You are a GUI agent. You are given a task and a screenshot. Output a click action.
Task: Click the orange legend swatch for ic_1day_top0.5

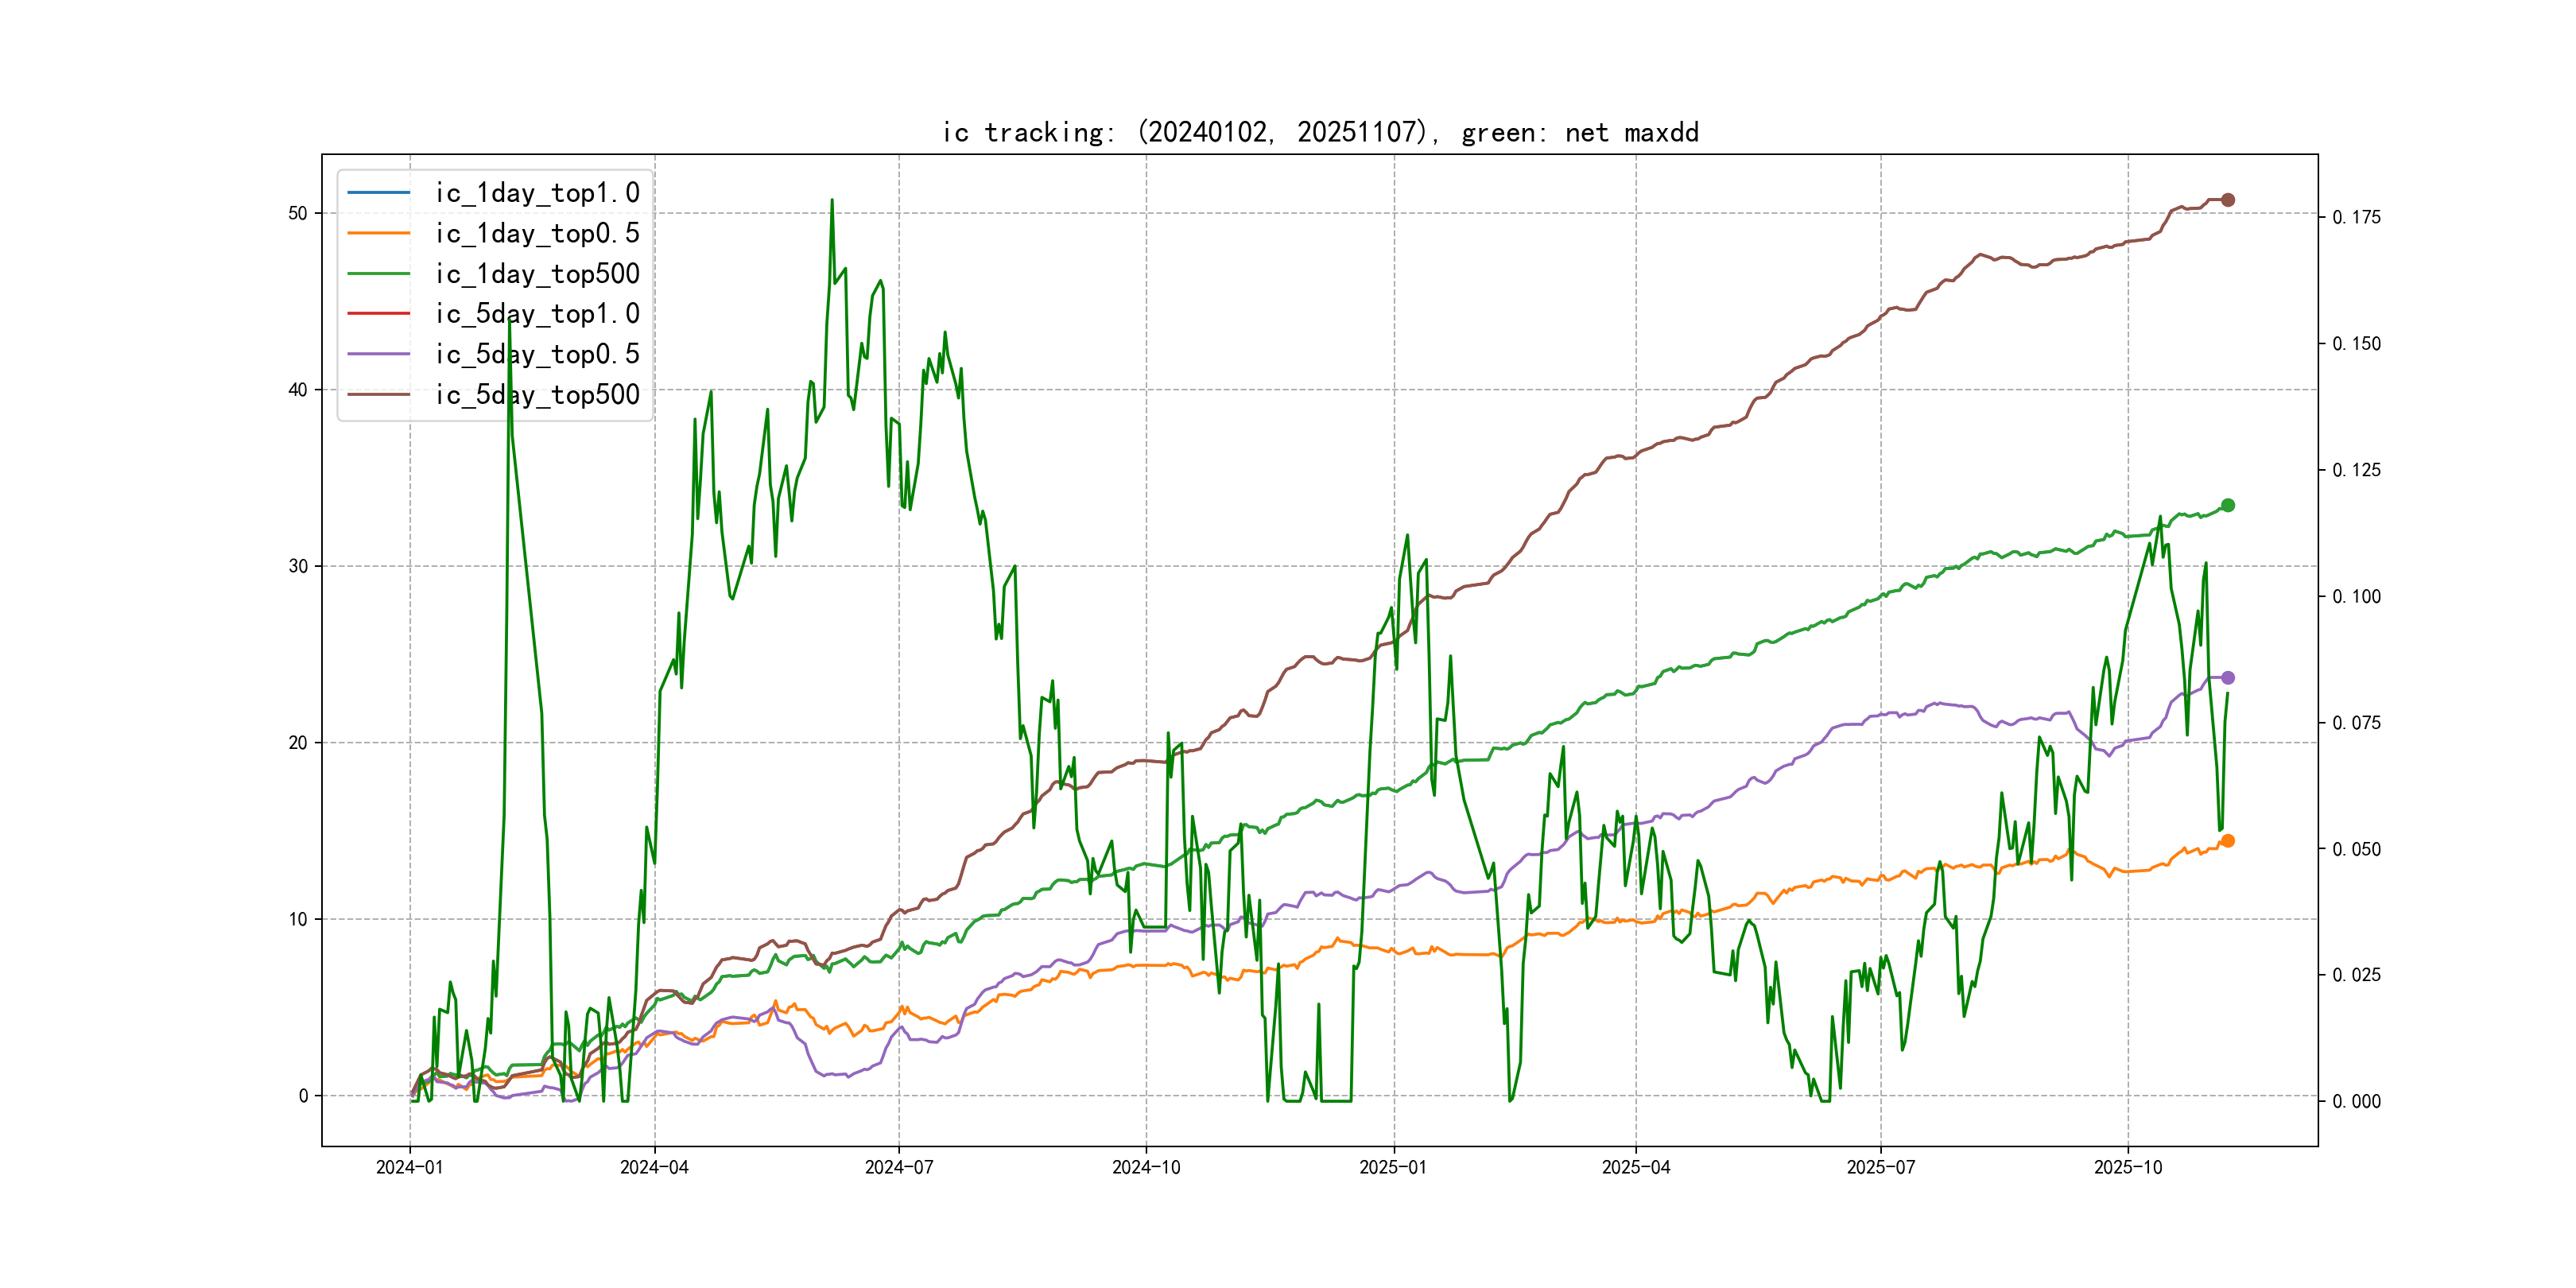(x=378, y=233)
